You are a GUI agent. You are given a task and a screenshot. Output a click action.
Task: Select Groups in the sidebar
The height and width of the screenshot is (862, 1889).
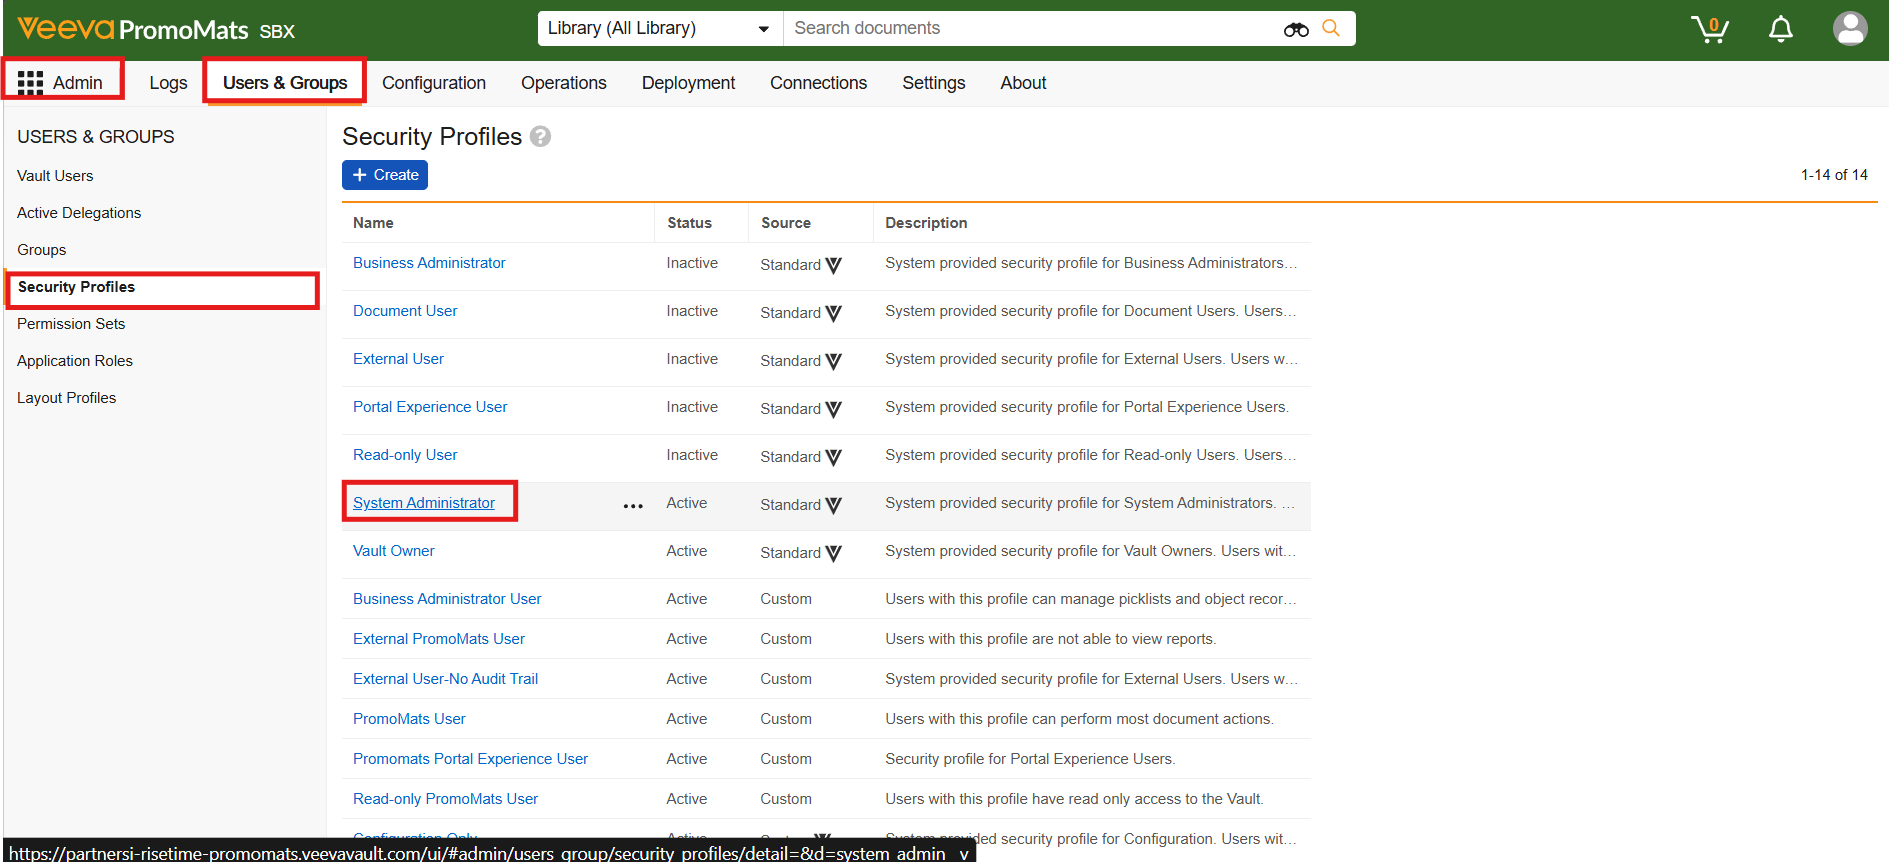41,250
